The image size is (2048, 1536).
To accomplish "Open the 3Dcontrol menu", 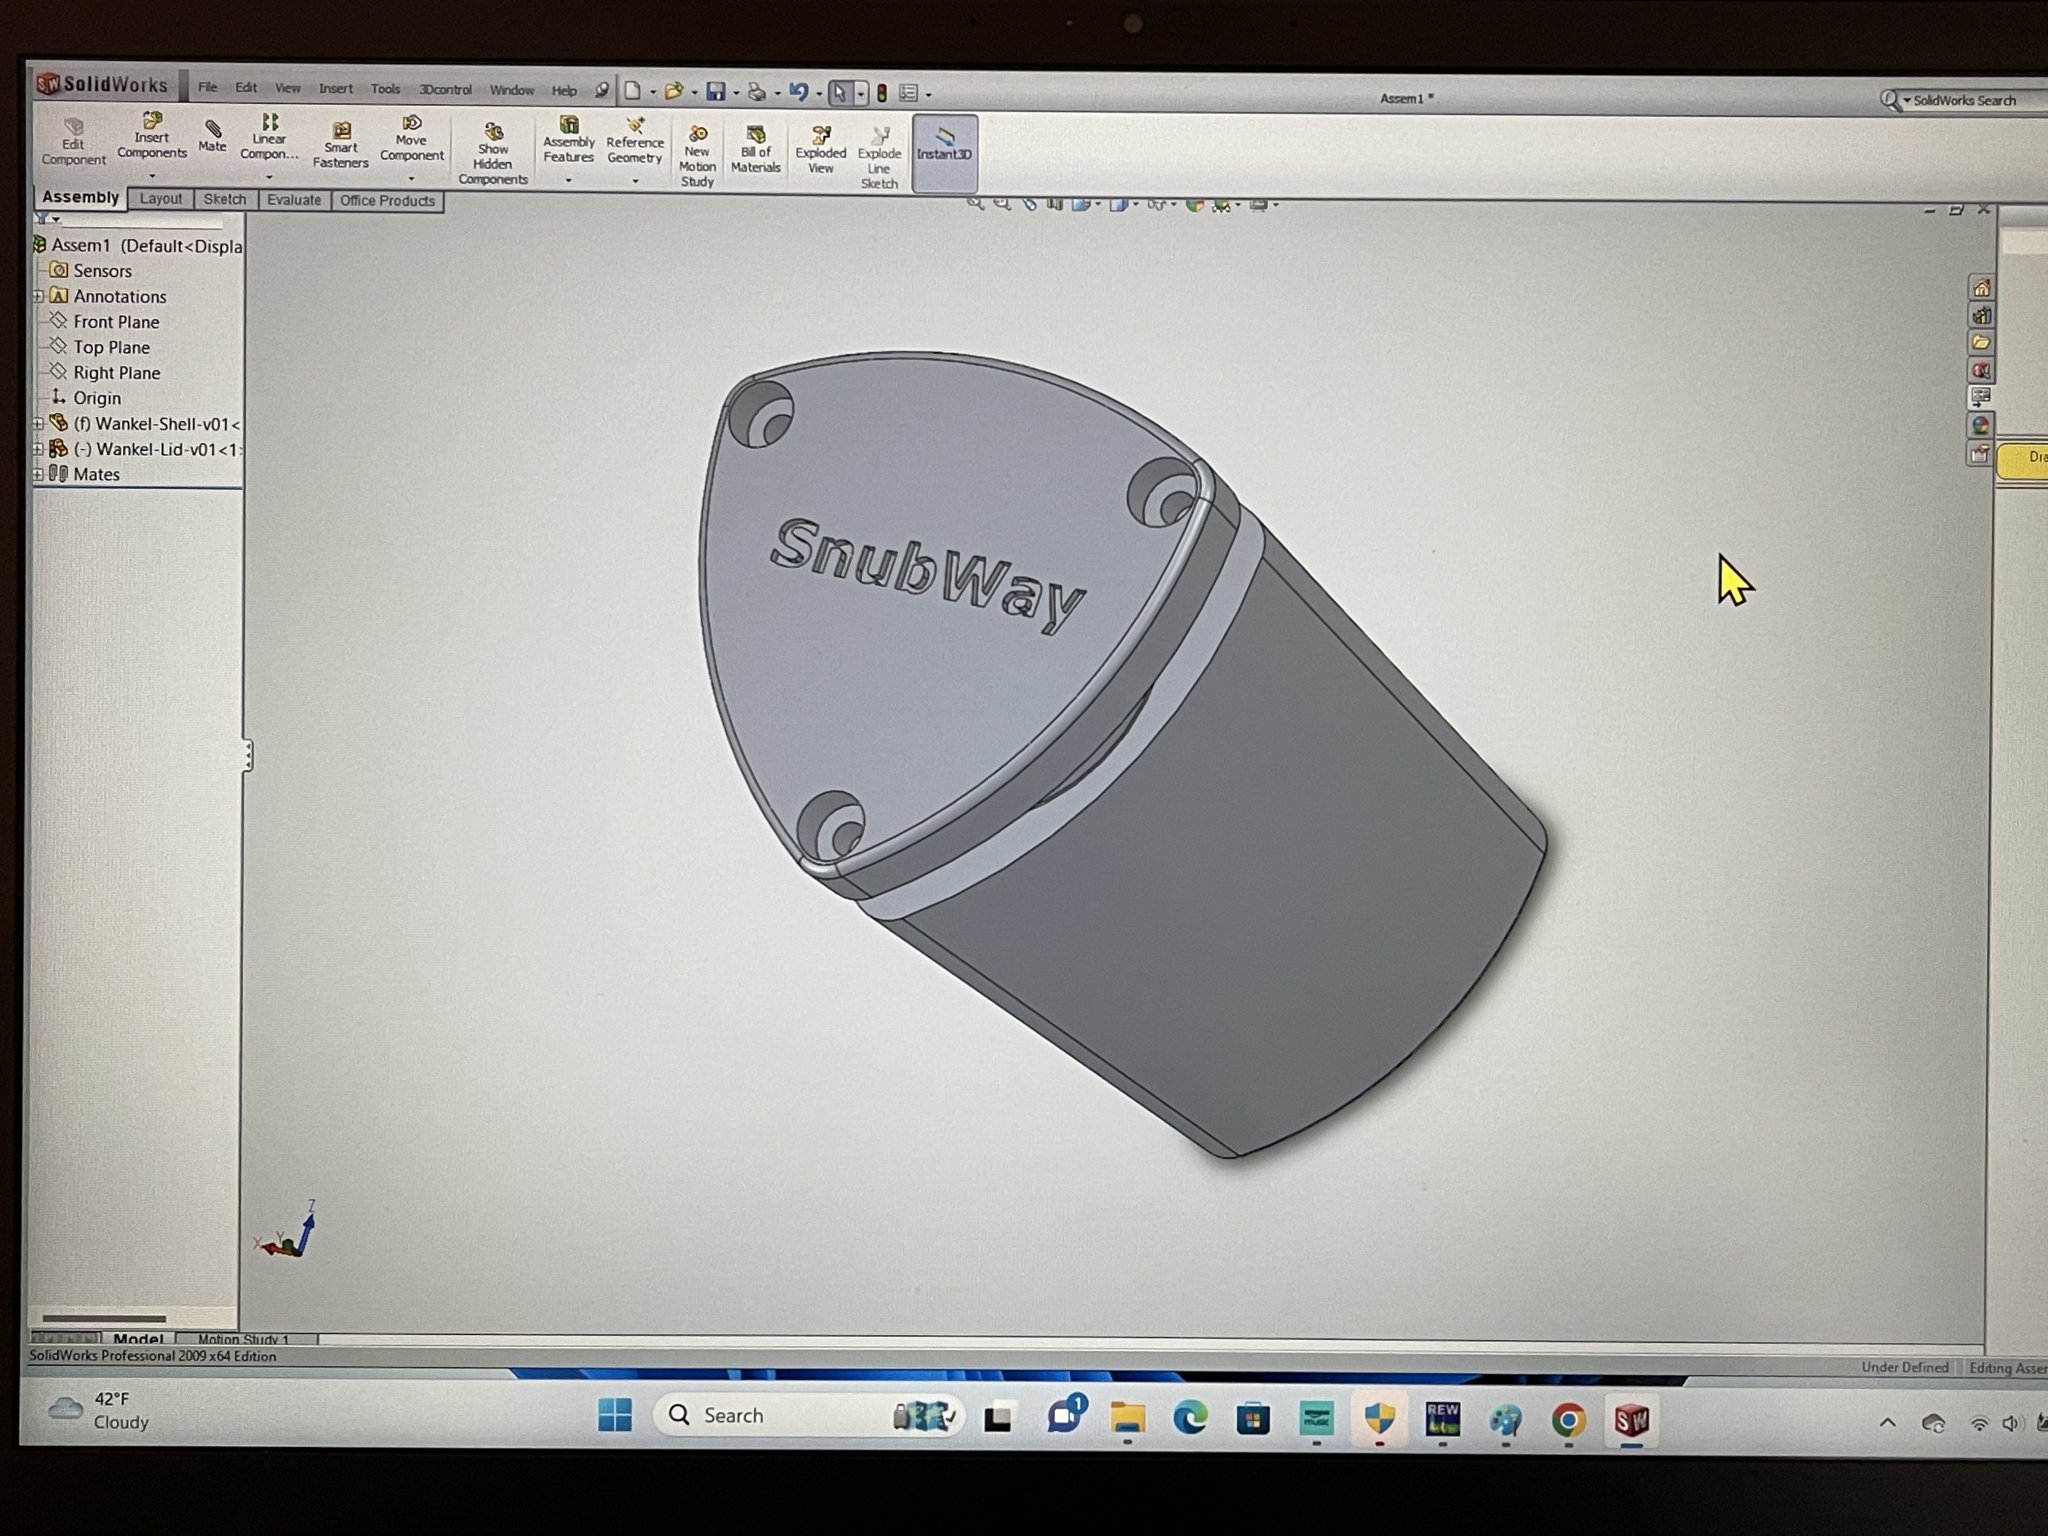I will (x=445, y=90).
